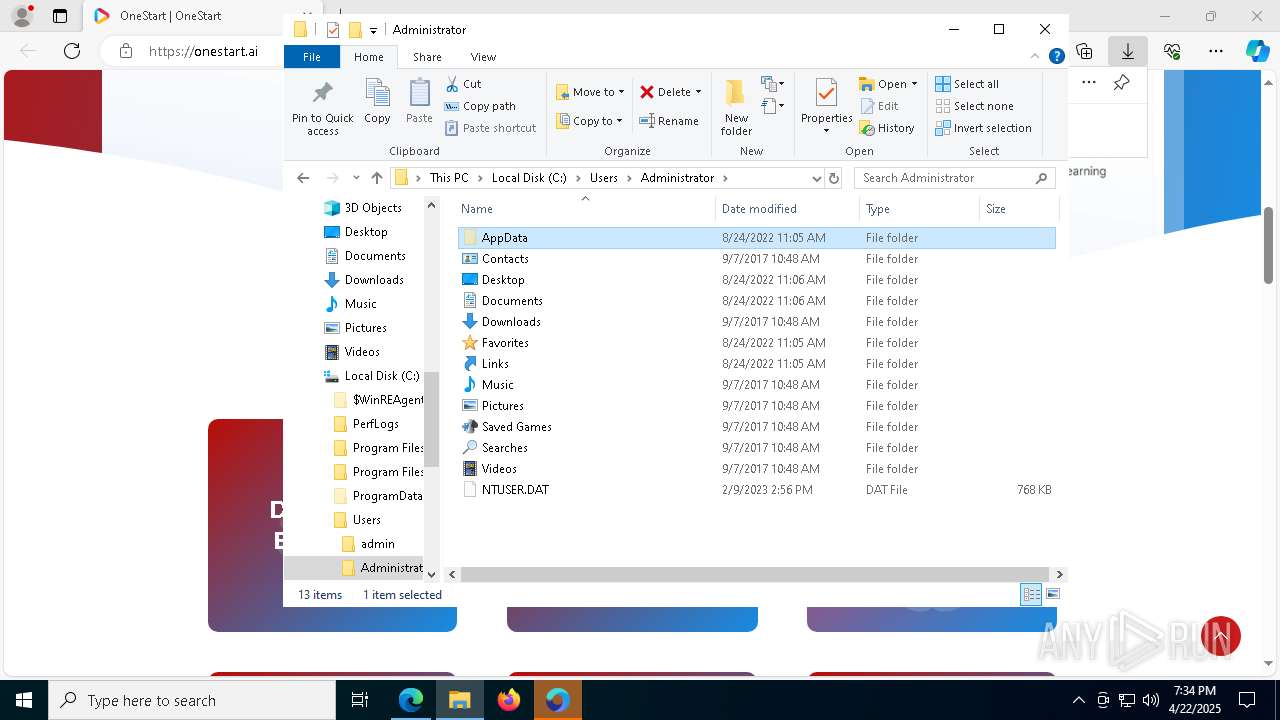
Task: Select 3D Objects in navigation pane
Action: tap(373, 208)
